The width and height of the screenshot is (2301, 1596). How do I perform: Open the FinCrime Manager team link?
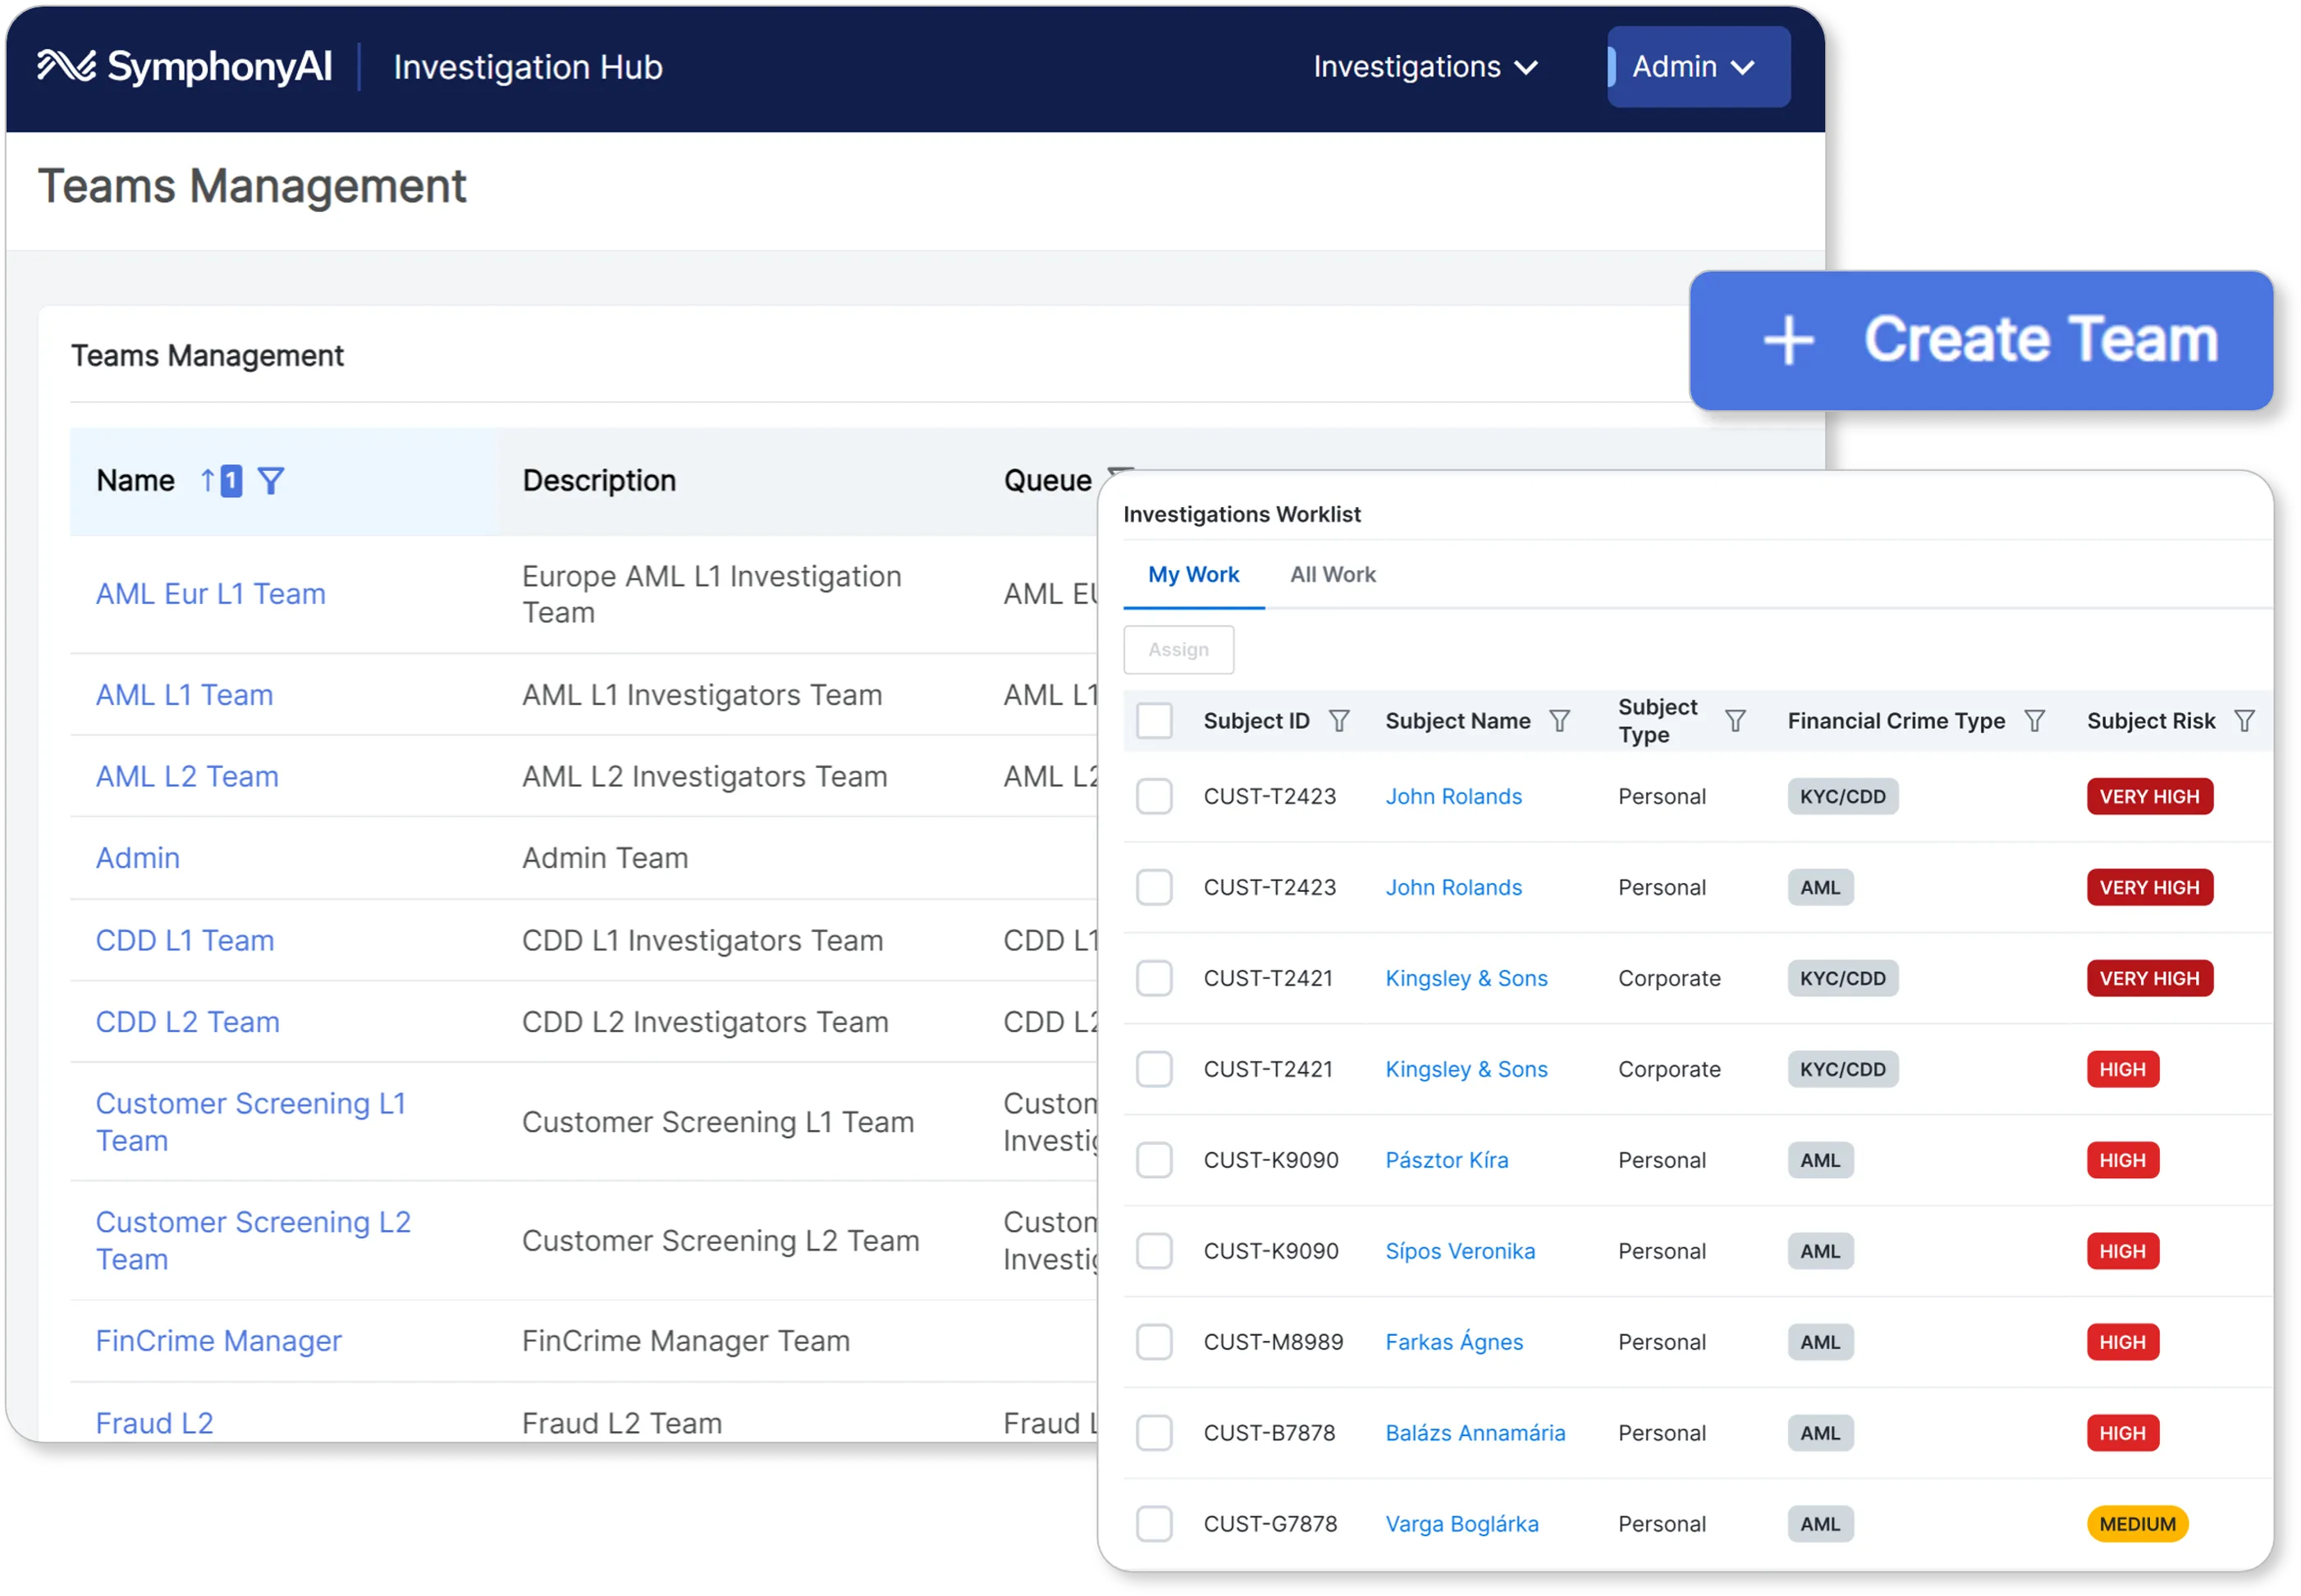[x=219, y=1341]
